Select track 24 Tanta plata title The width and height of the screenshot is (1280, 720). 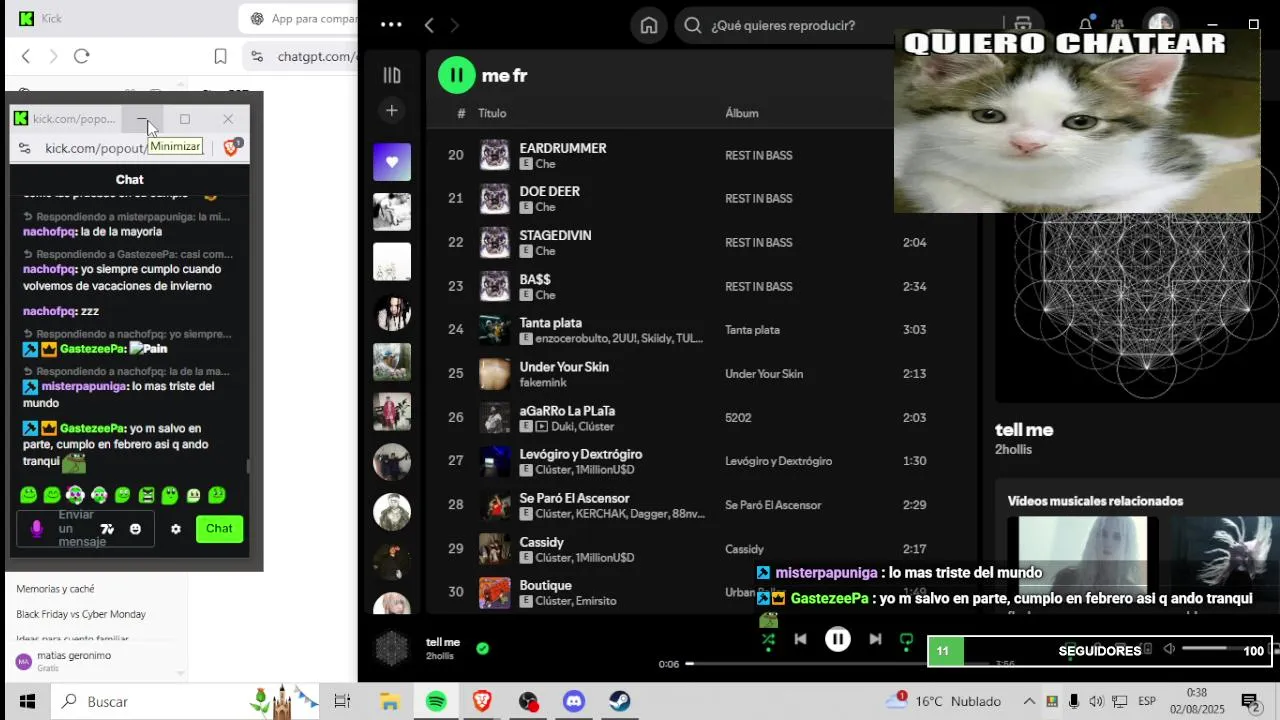pos(551,323)
